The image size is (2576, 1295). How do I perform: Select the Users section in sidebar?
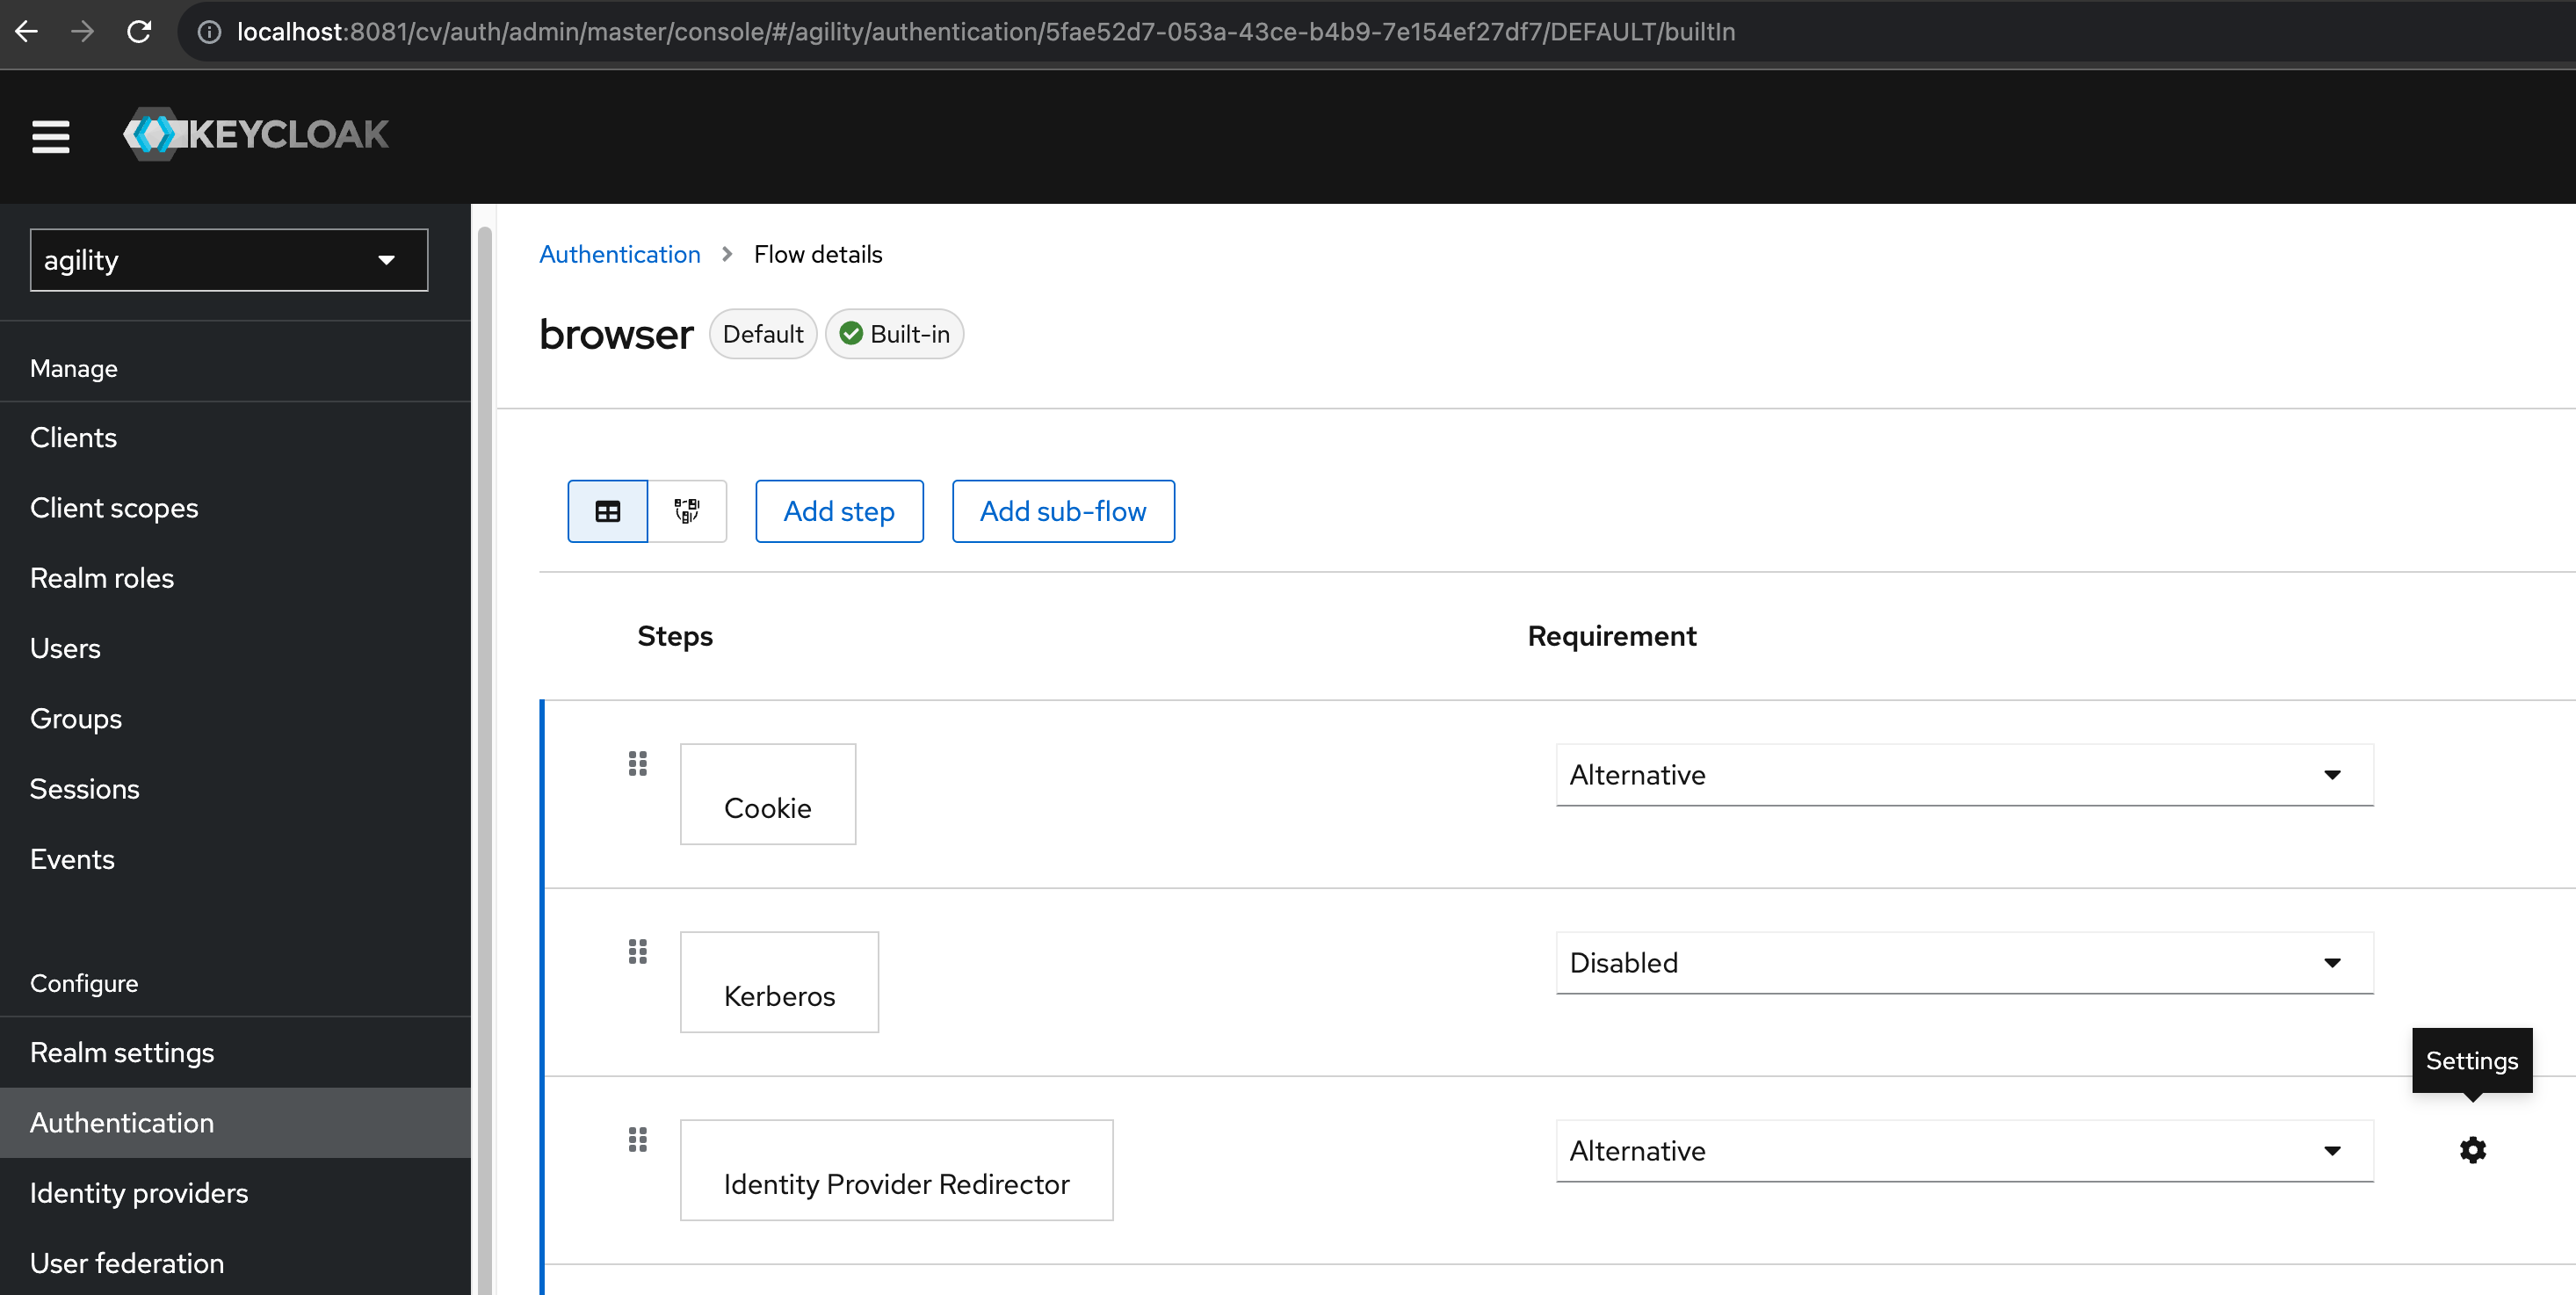pyautogui.click(x=64, y=647)
